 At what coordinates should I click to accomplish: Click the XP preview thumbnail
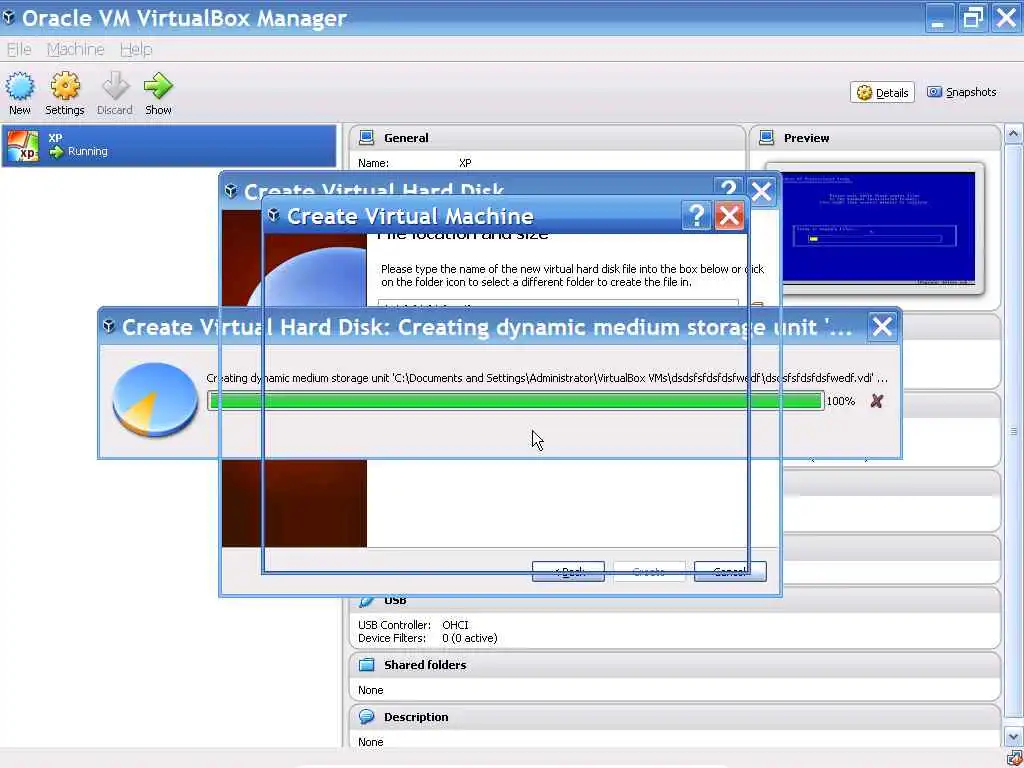coord(878,228)
